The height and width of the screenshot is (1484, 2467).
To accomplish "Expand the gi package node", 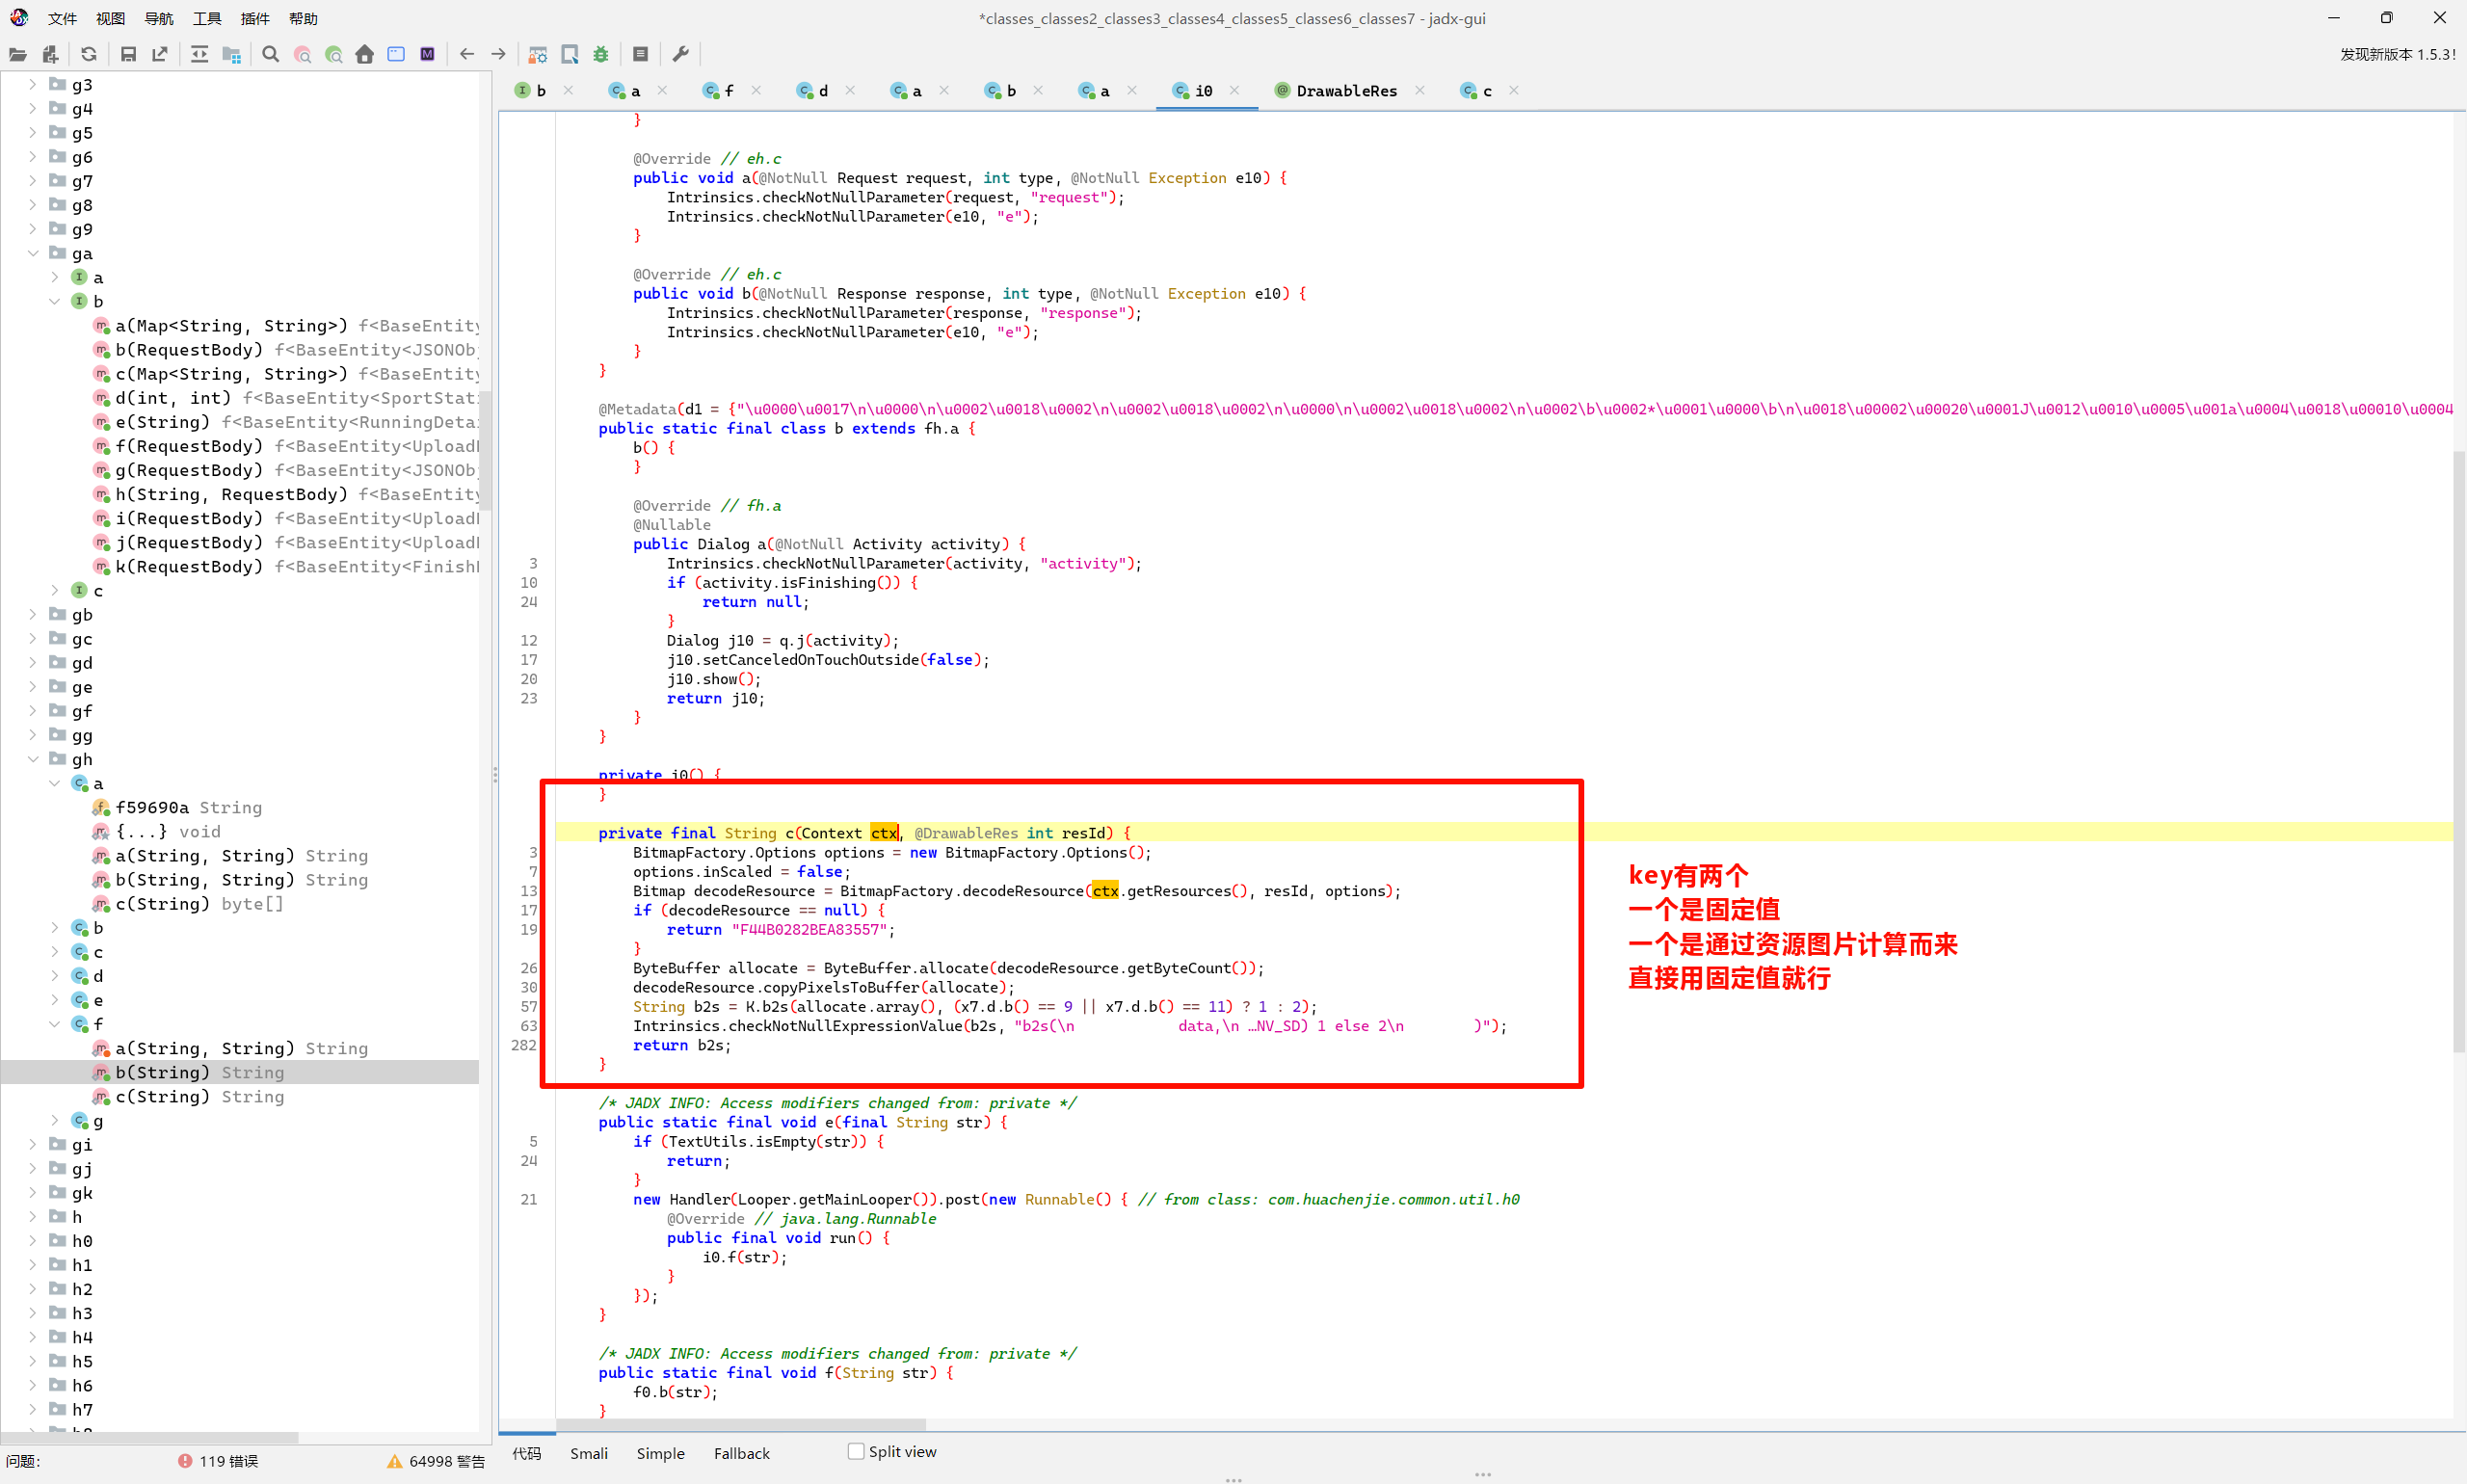I will click(33, 1144).
